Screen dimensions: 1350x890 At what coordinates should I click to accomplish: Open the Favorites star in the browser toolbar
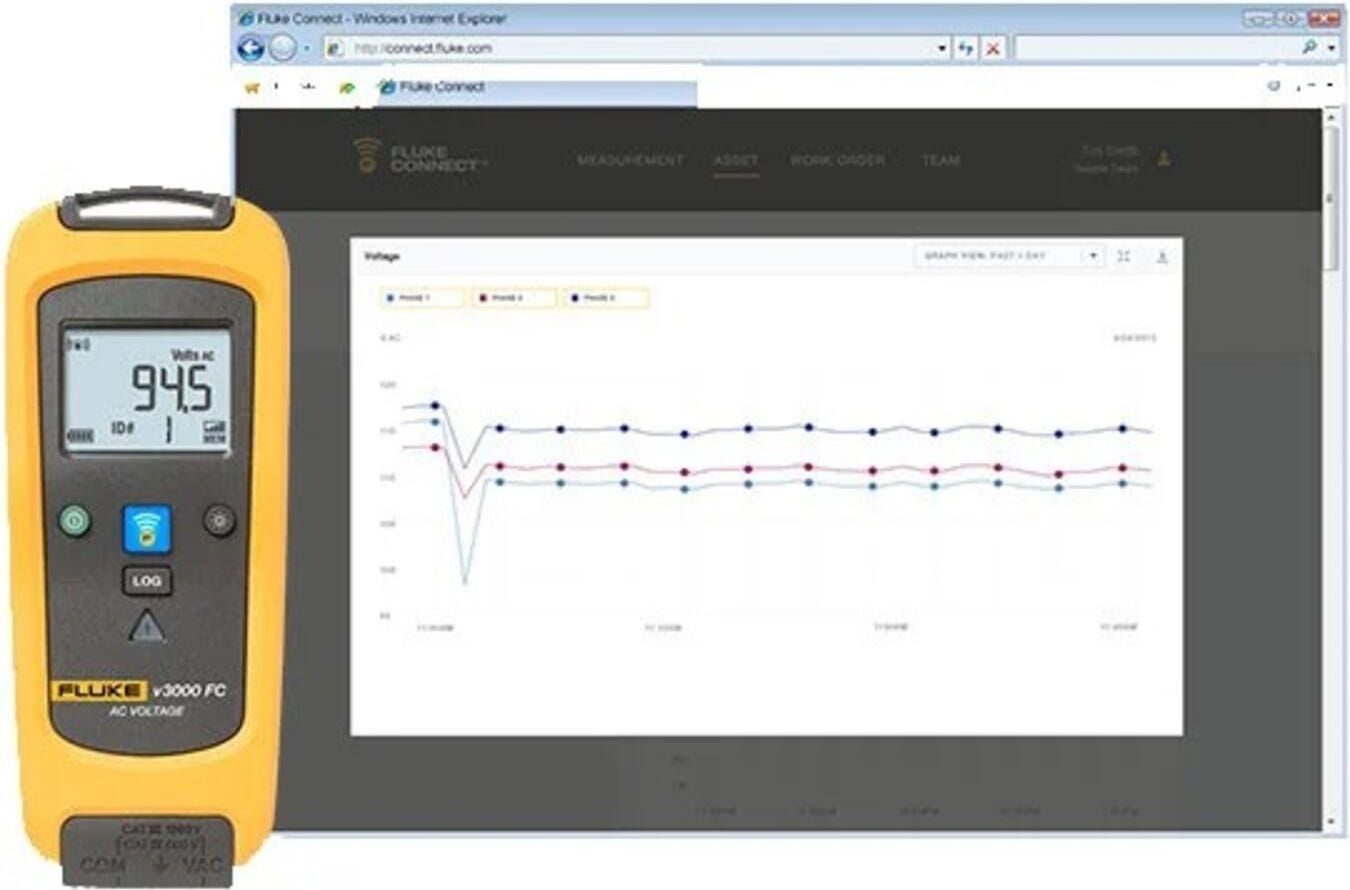coord(252,88)
